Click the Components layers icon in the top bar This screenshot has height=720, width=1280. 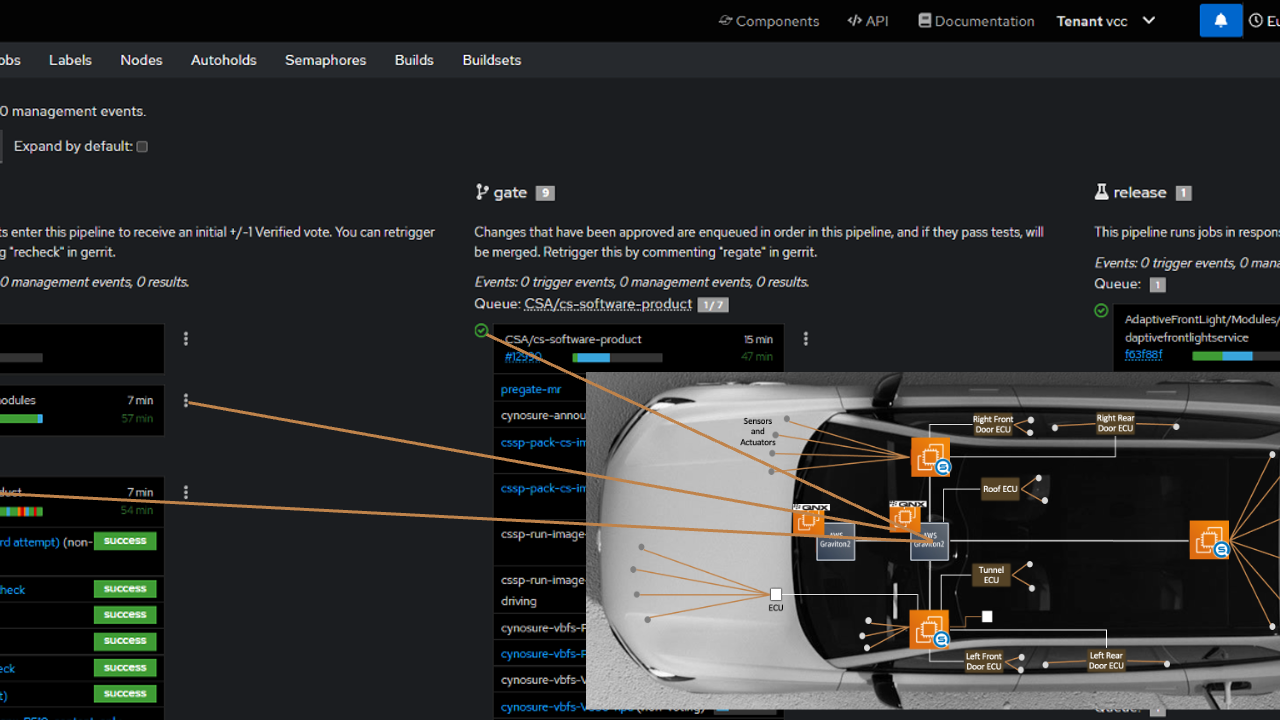coord(726,20)
